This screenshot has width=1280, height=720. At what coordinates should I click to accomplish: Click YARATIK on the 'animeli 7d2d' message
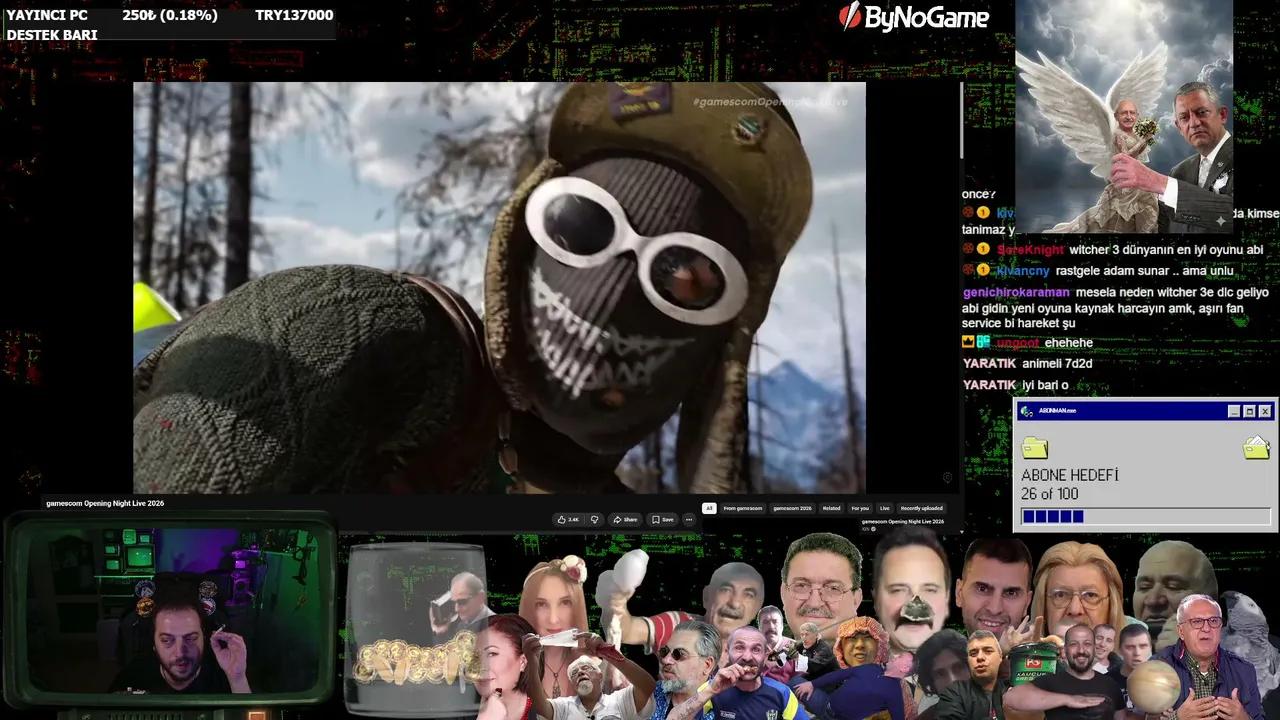pos(989,364)
